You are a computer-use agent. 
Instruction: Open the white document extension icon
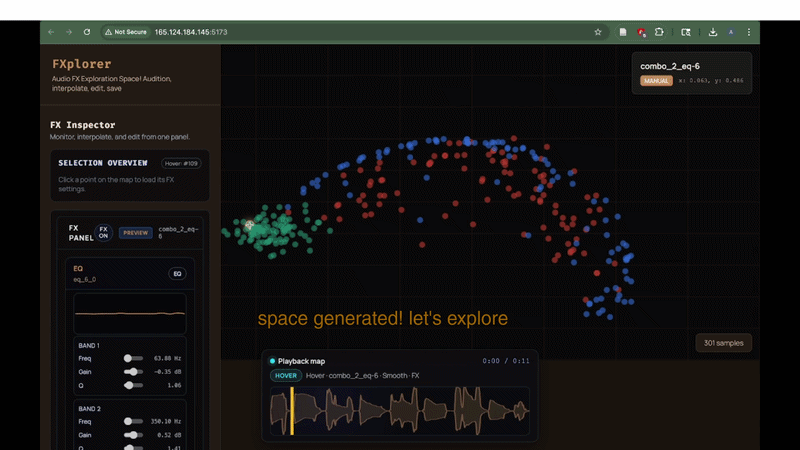(623, 32)
